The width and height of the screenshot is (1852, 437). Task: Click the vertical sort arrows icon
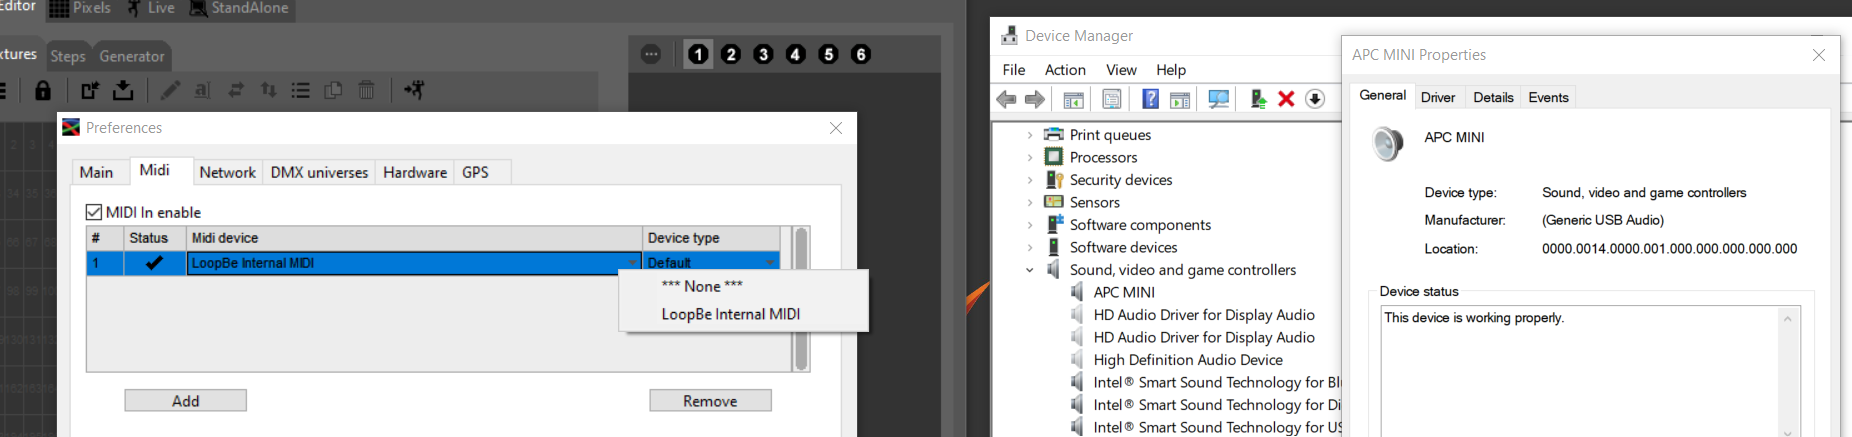[268, 91]
